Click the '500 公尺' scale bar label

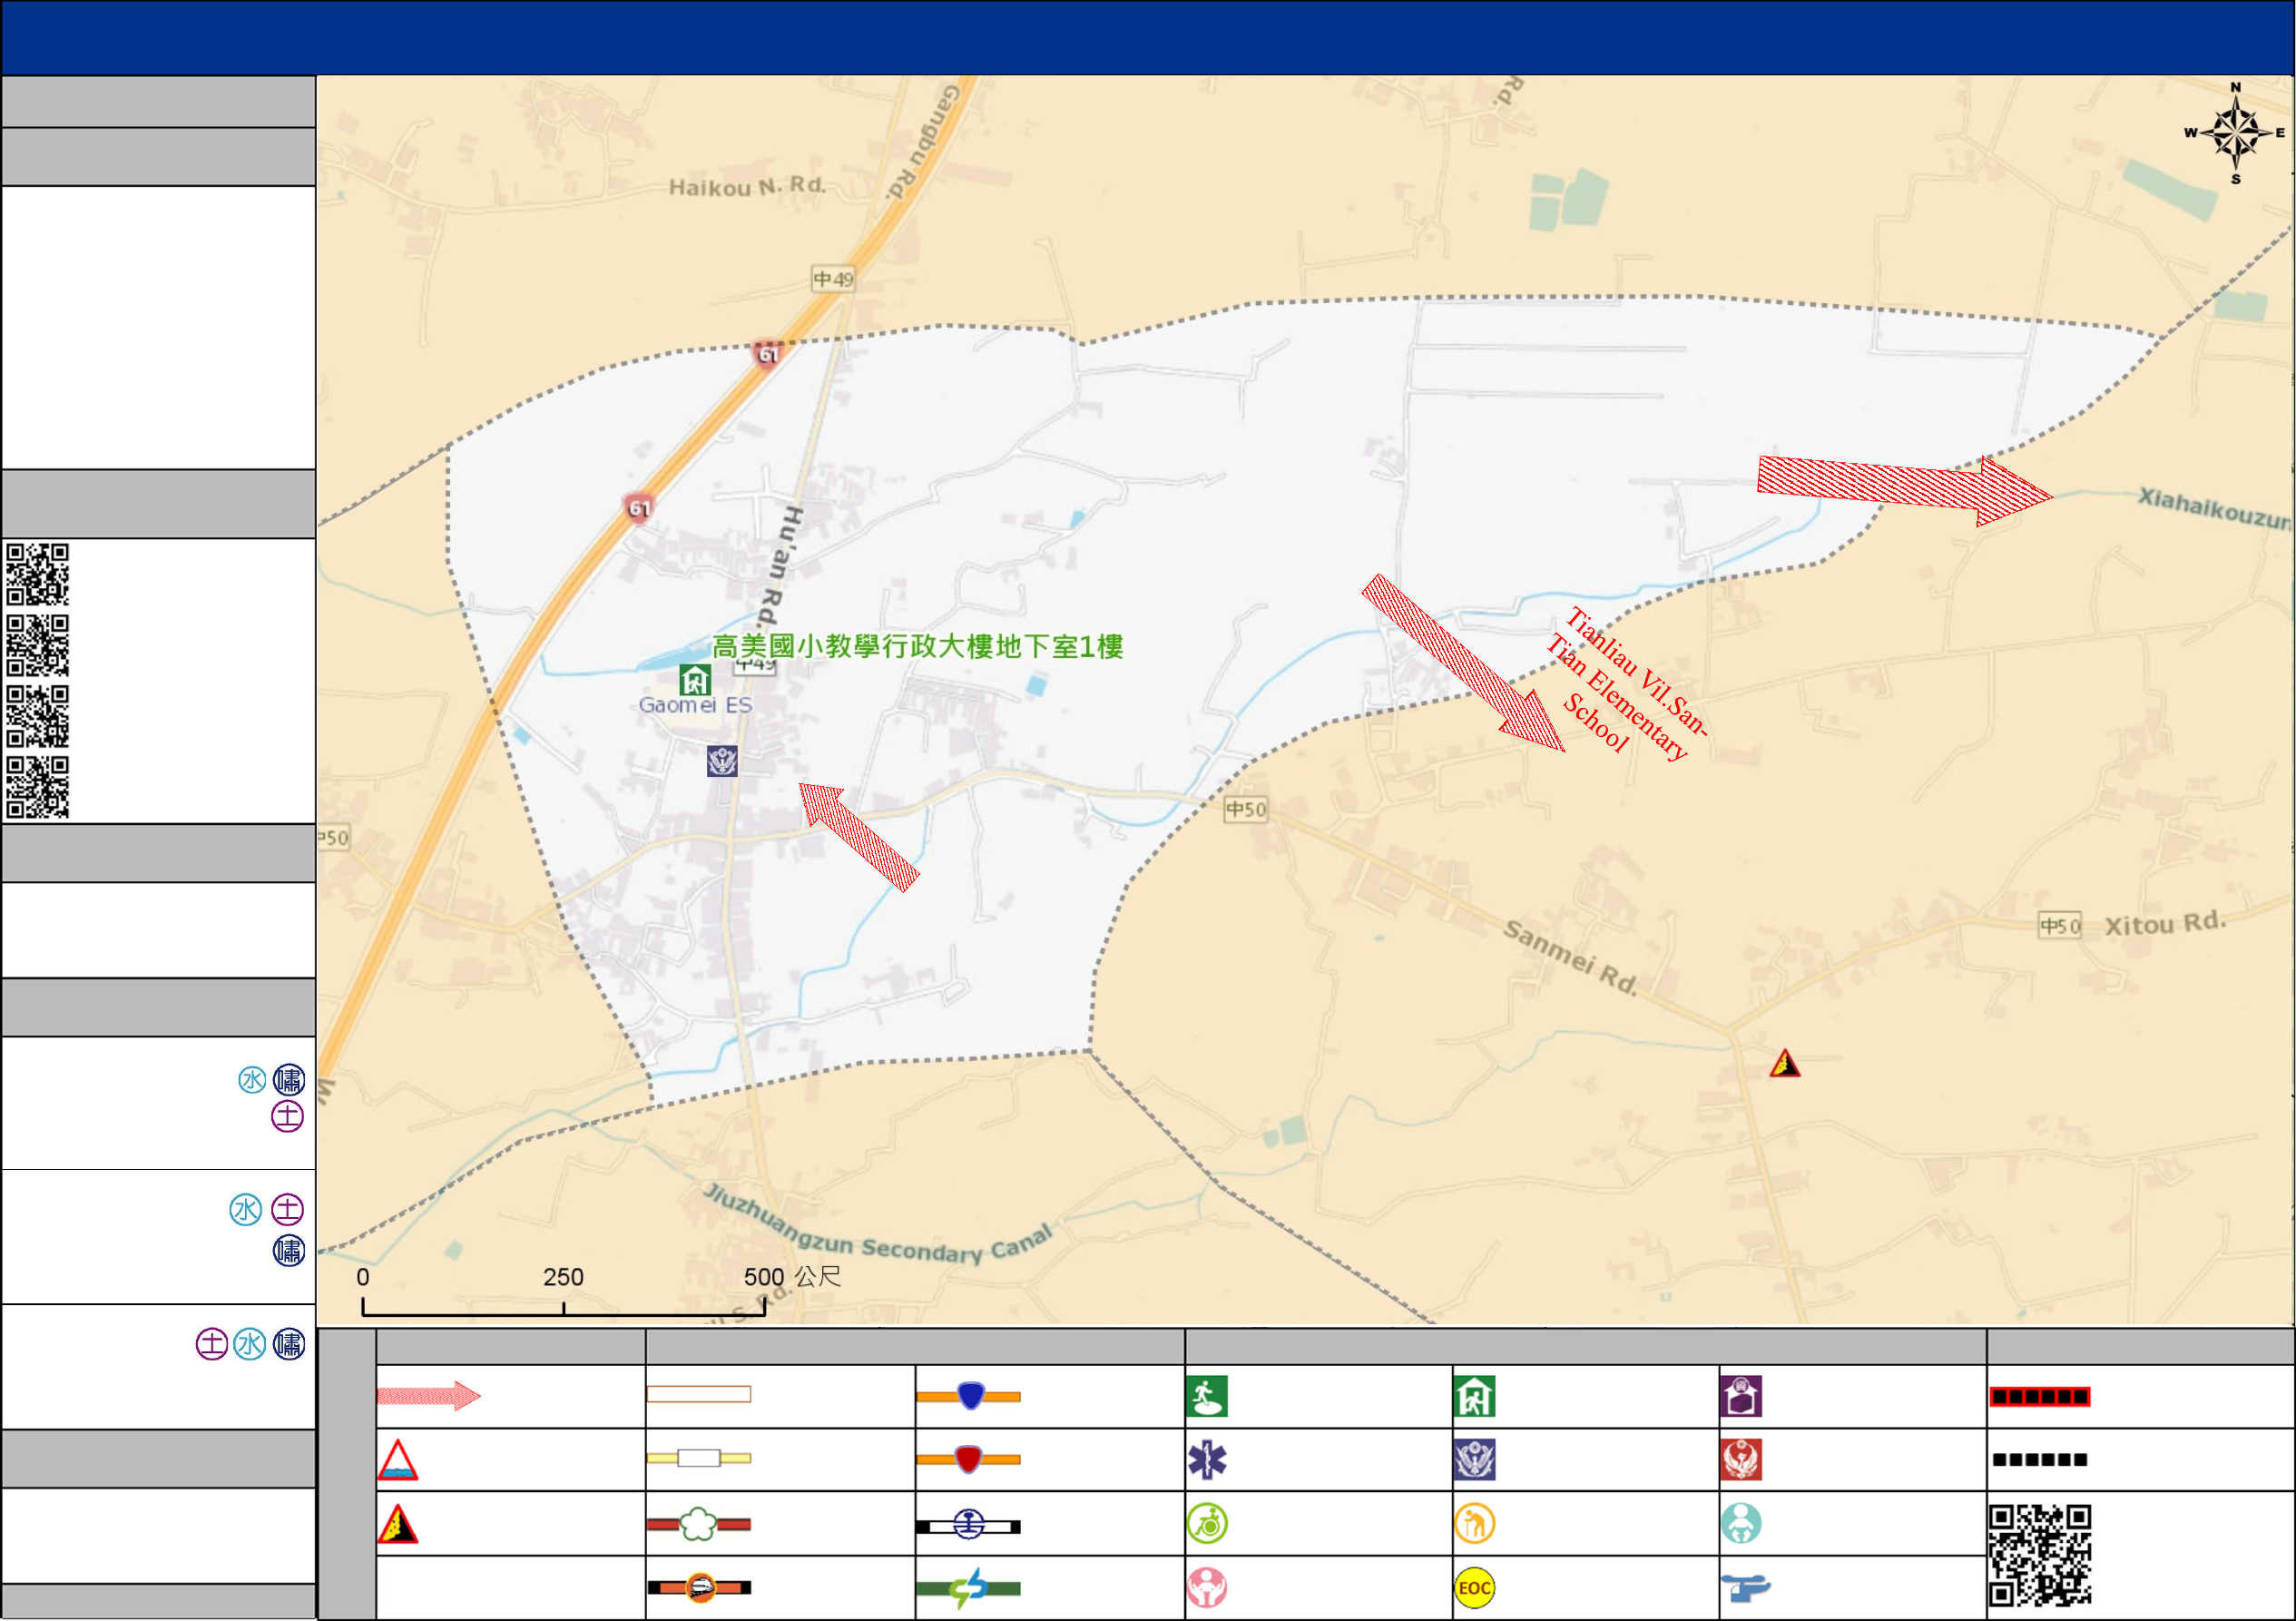pos(792,1277)
